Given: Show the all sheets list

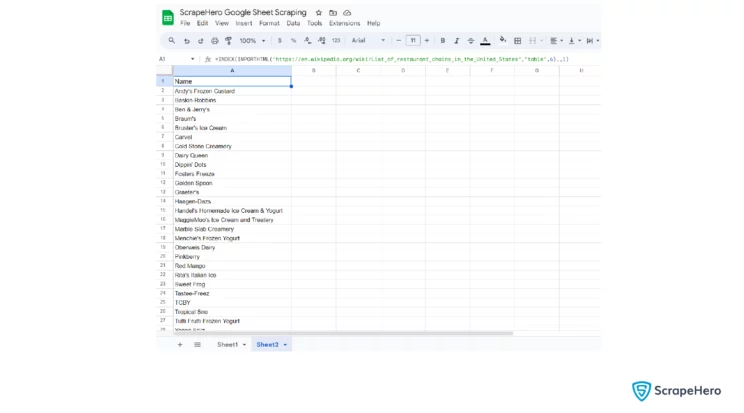Looking at the screenshot, I should coord(197,345).
